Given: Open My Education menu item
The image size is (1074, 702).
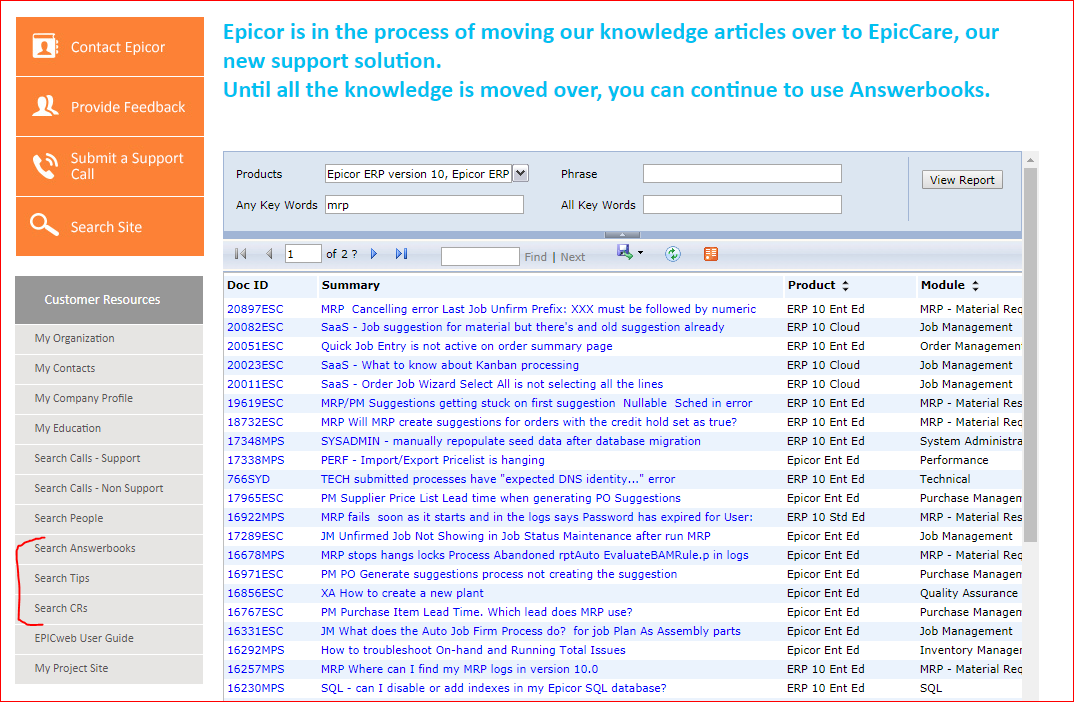Looking at the screenshot, I should (x=109, y=429).
